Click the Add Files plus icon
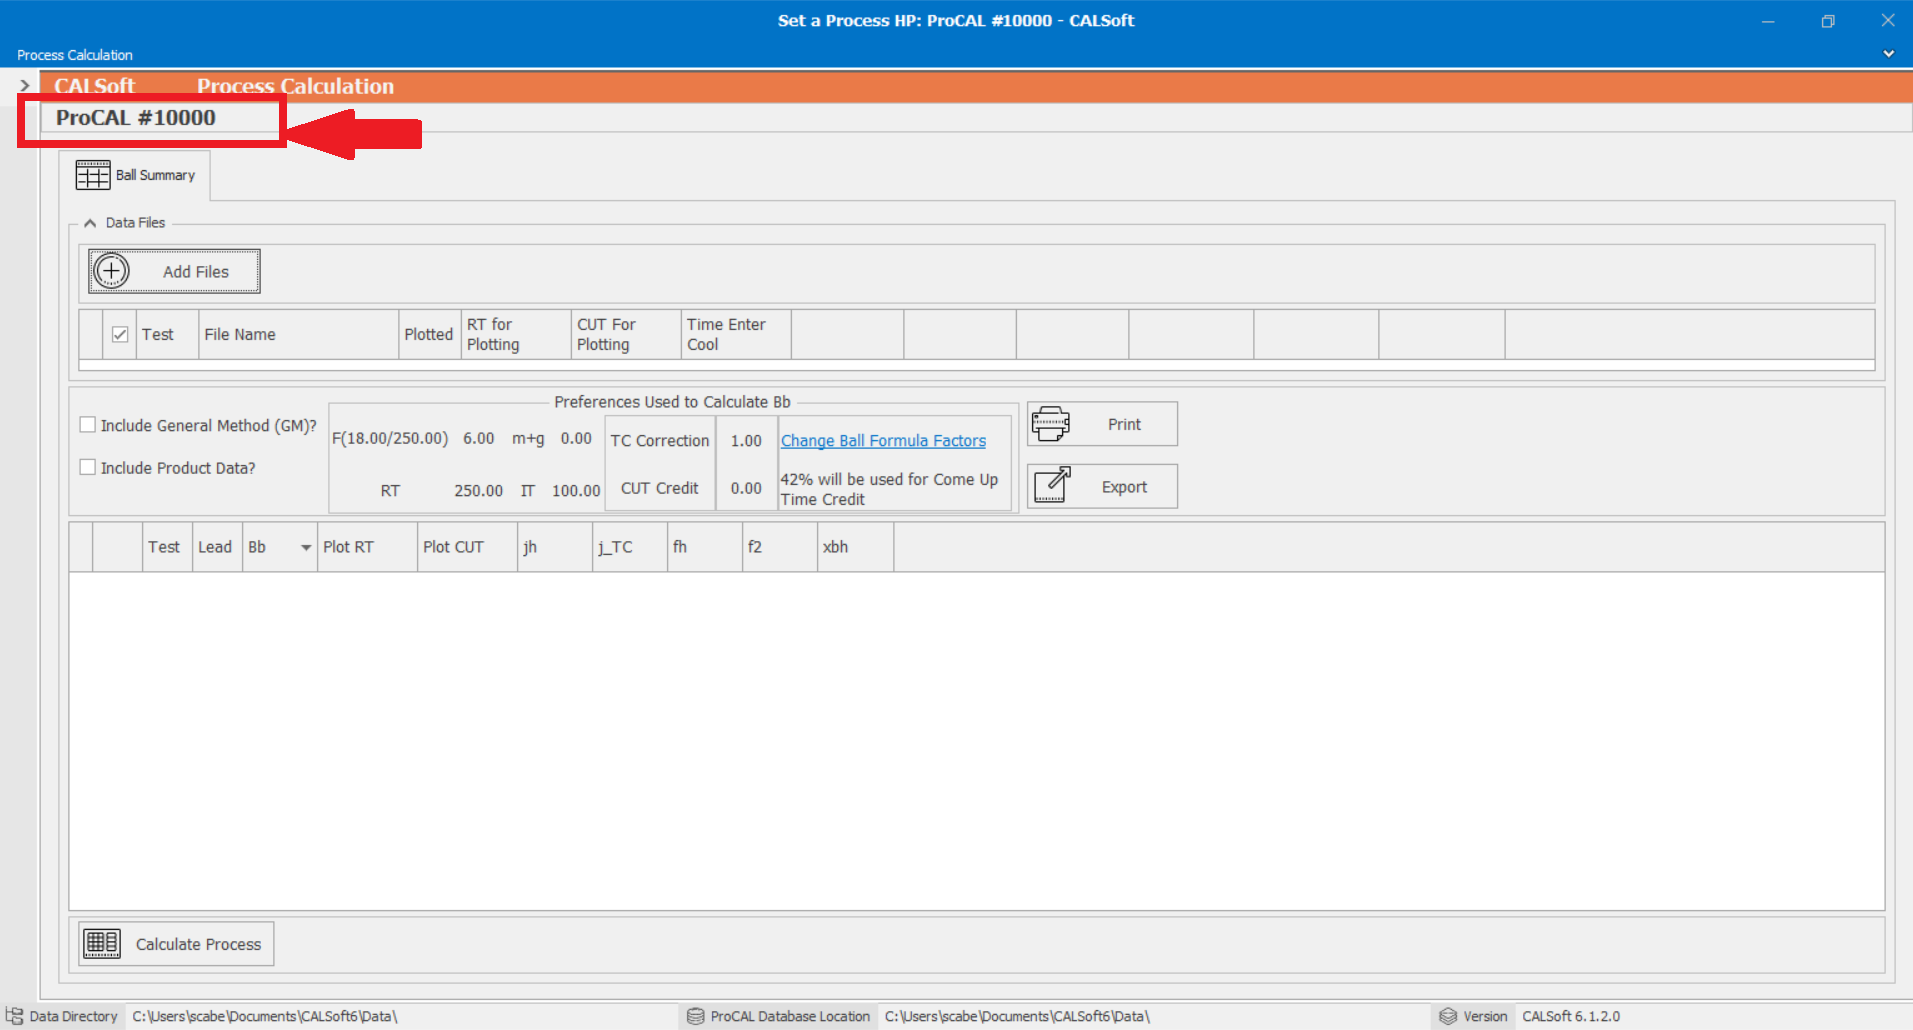The image size is (1913, 1030). (111, 271)
